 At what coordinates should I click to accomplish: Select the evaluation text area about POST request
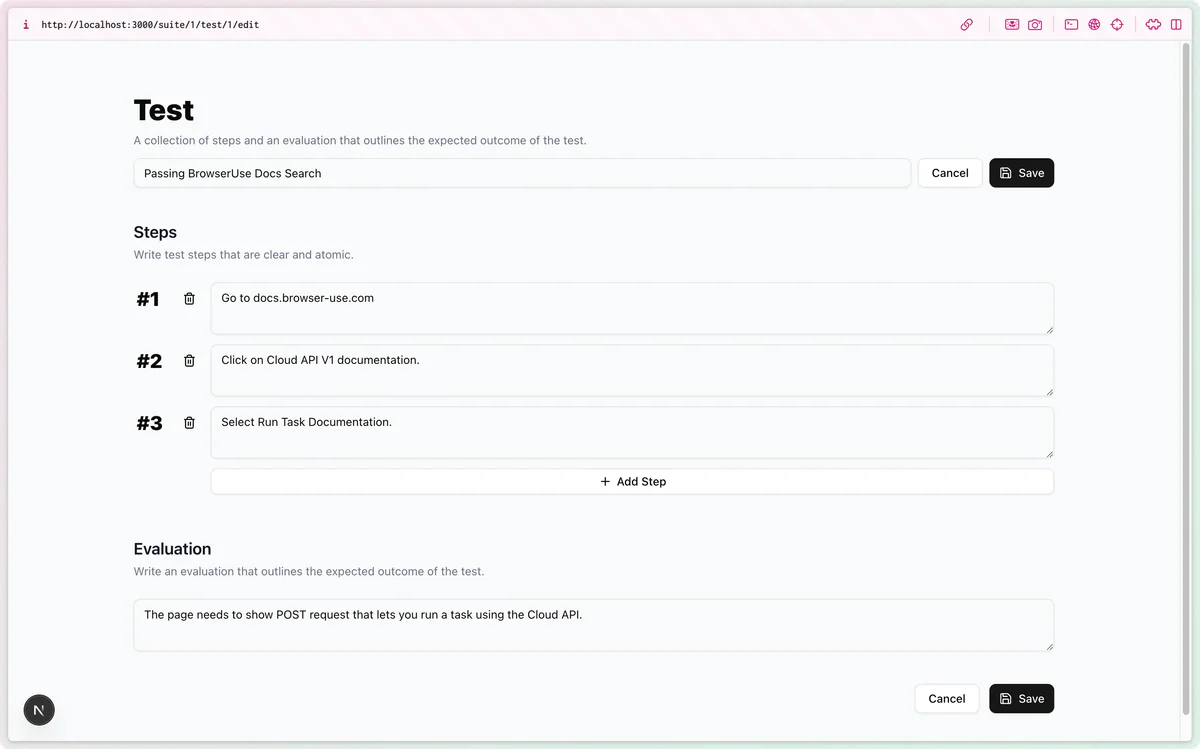click(593, 623)
